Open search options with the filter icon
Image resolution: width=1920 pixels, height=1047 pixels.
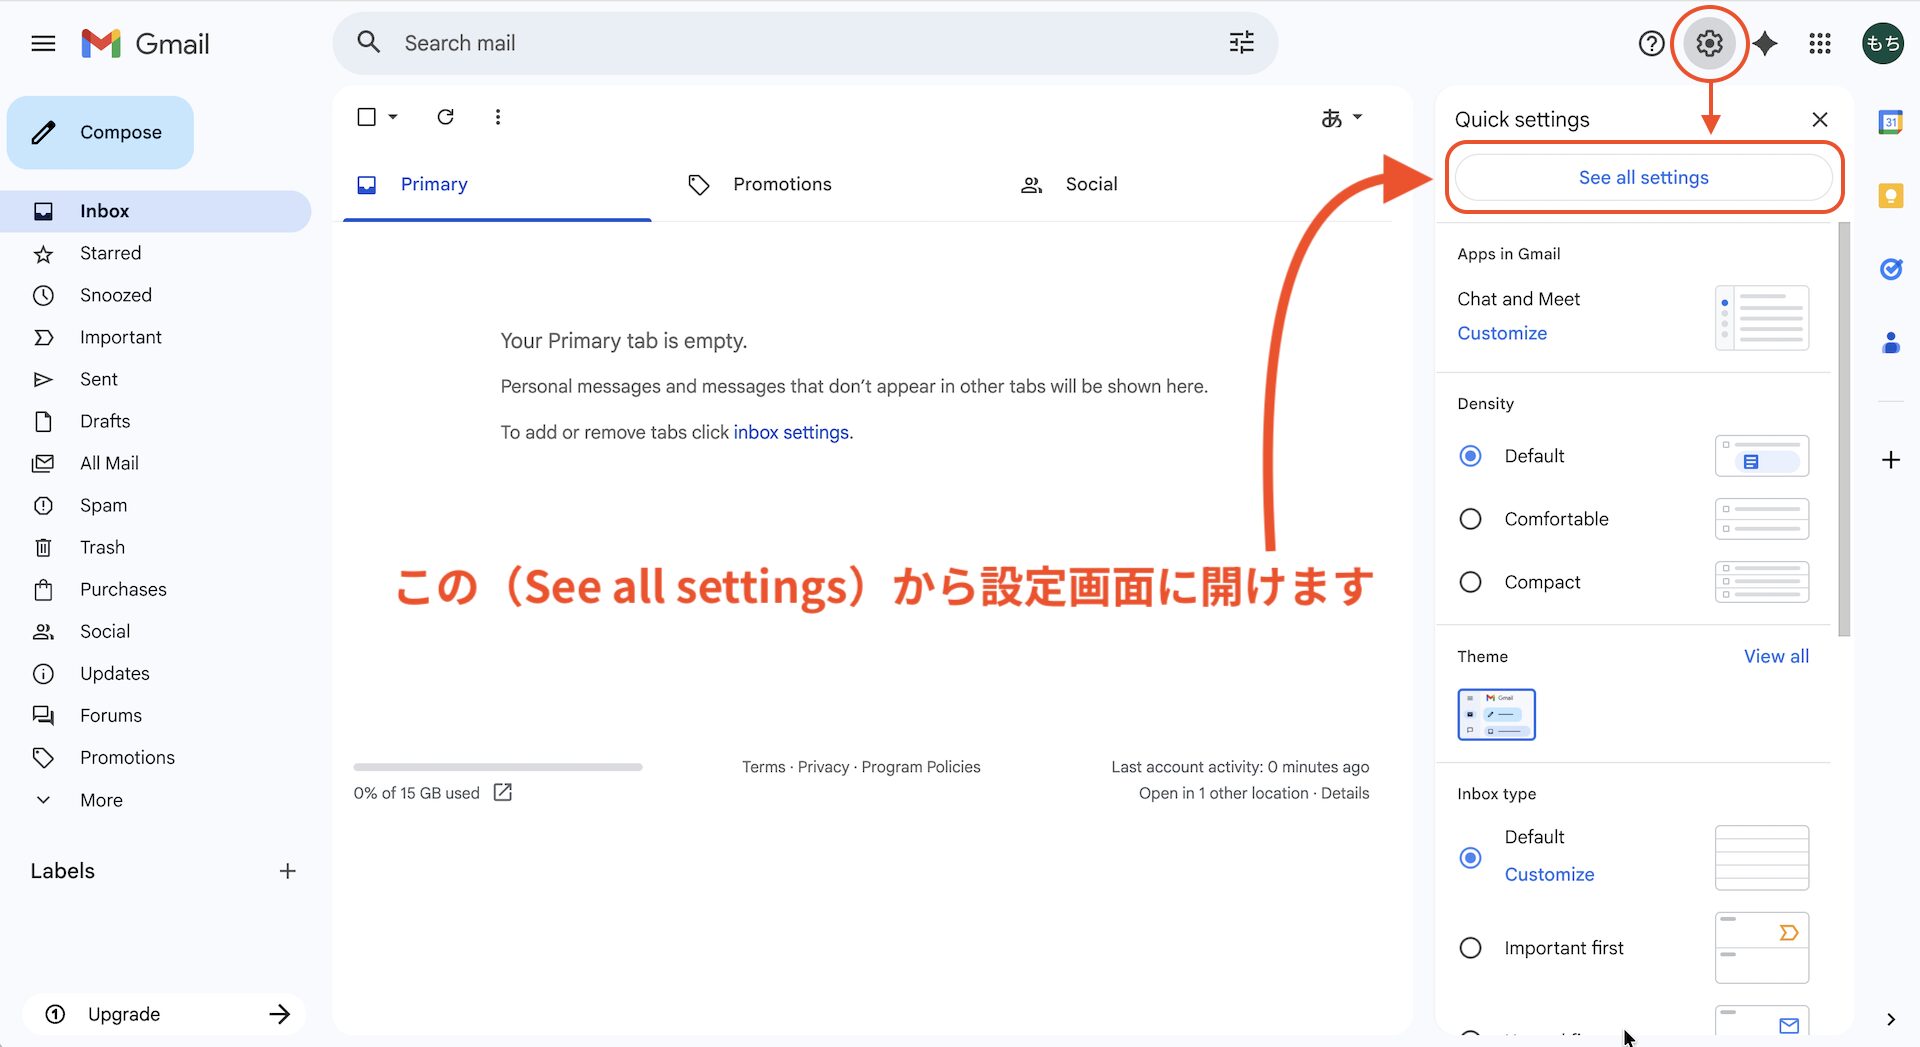click(1242, 43)
